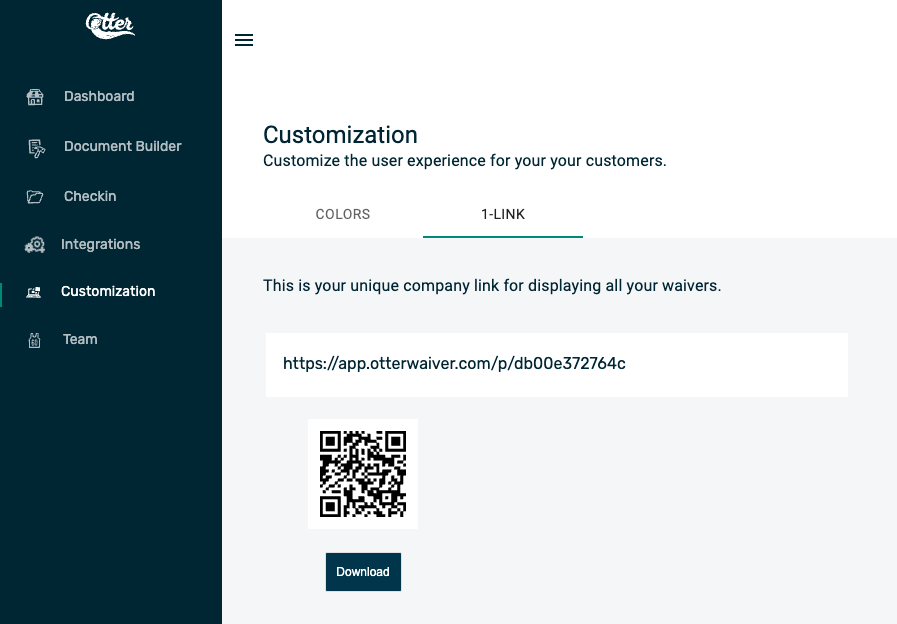The width and height of the screenshot is (897, 624).
Task: Click the Otter logo
Action: (110, 26)
